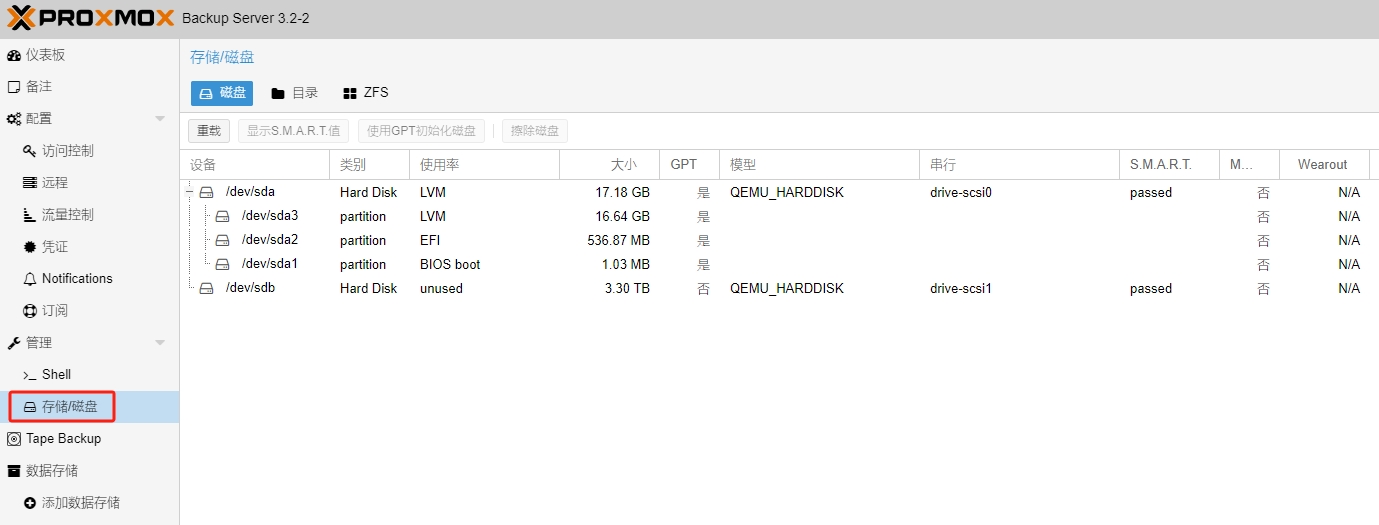Open 订阅 subscription menu item
The height and width of the screenshot is (525, 1379).
55,311
